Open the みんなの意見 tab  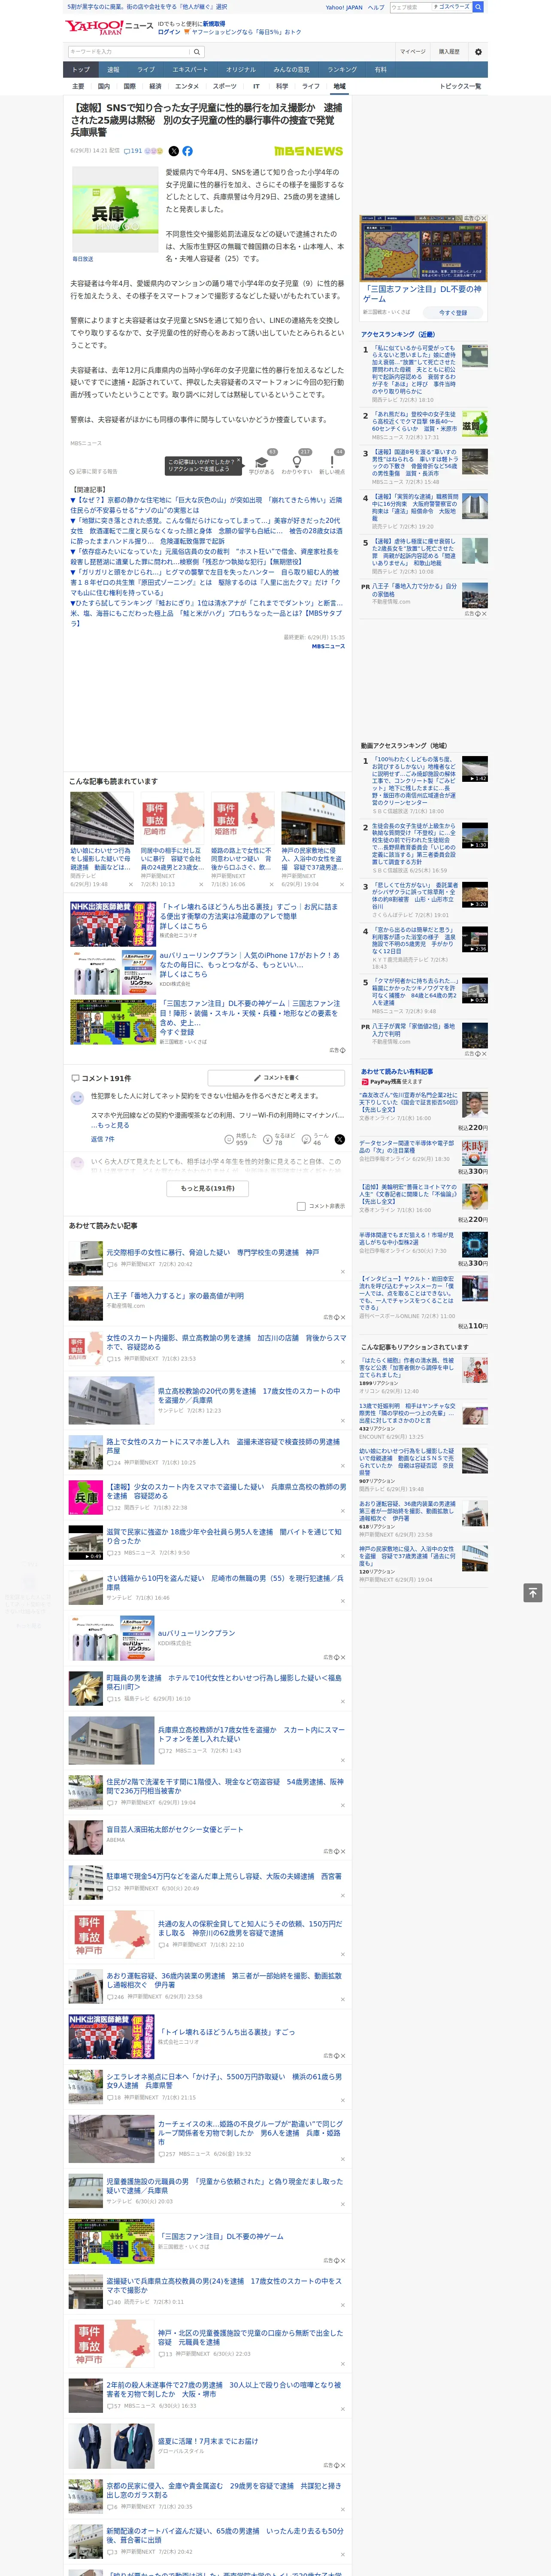pos(292,70)
